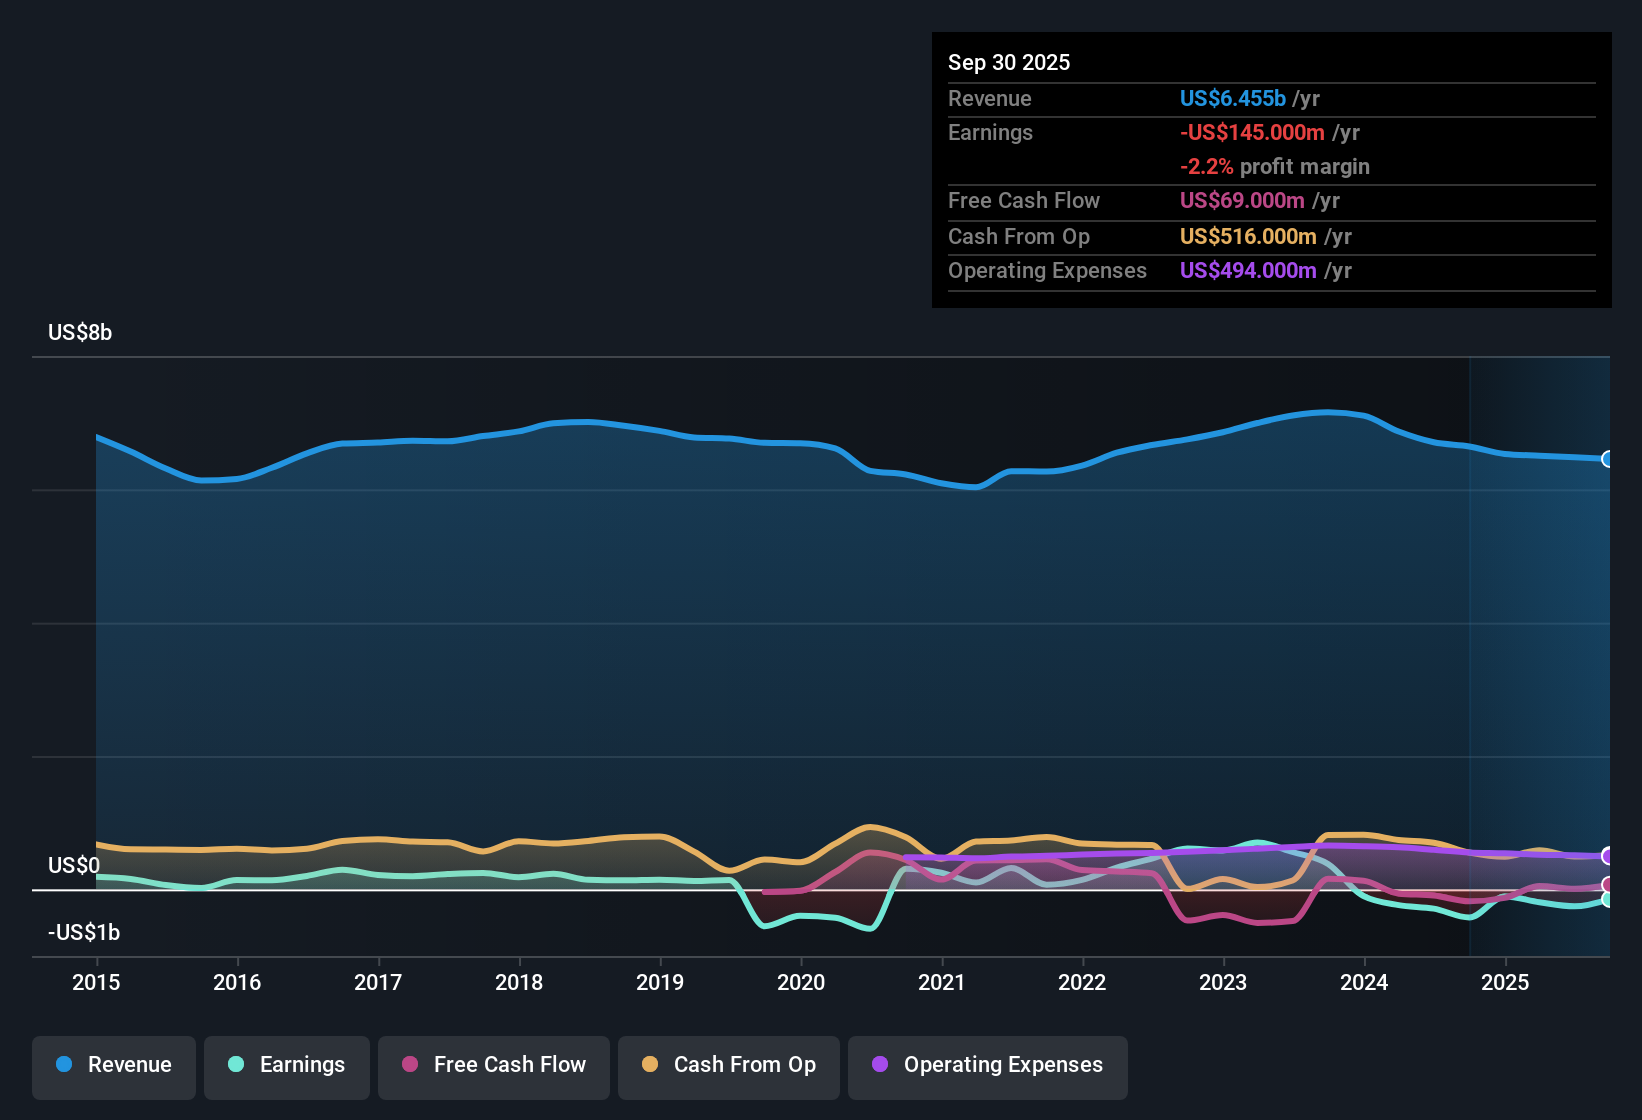This screenshot has height=1120, width=1642.
Task: Toggle the Earnings series off
Action: tap(287, 1066)
